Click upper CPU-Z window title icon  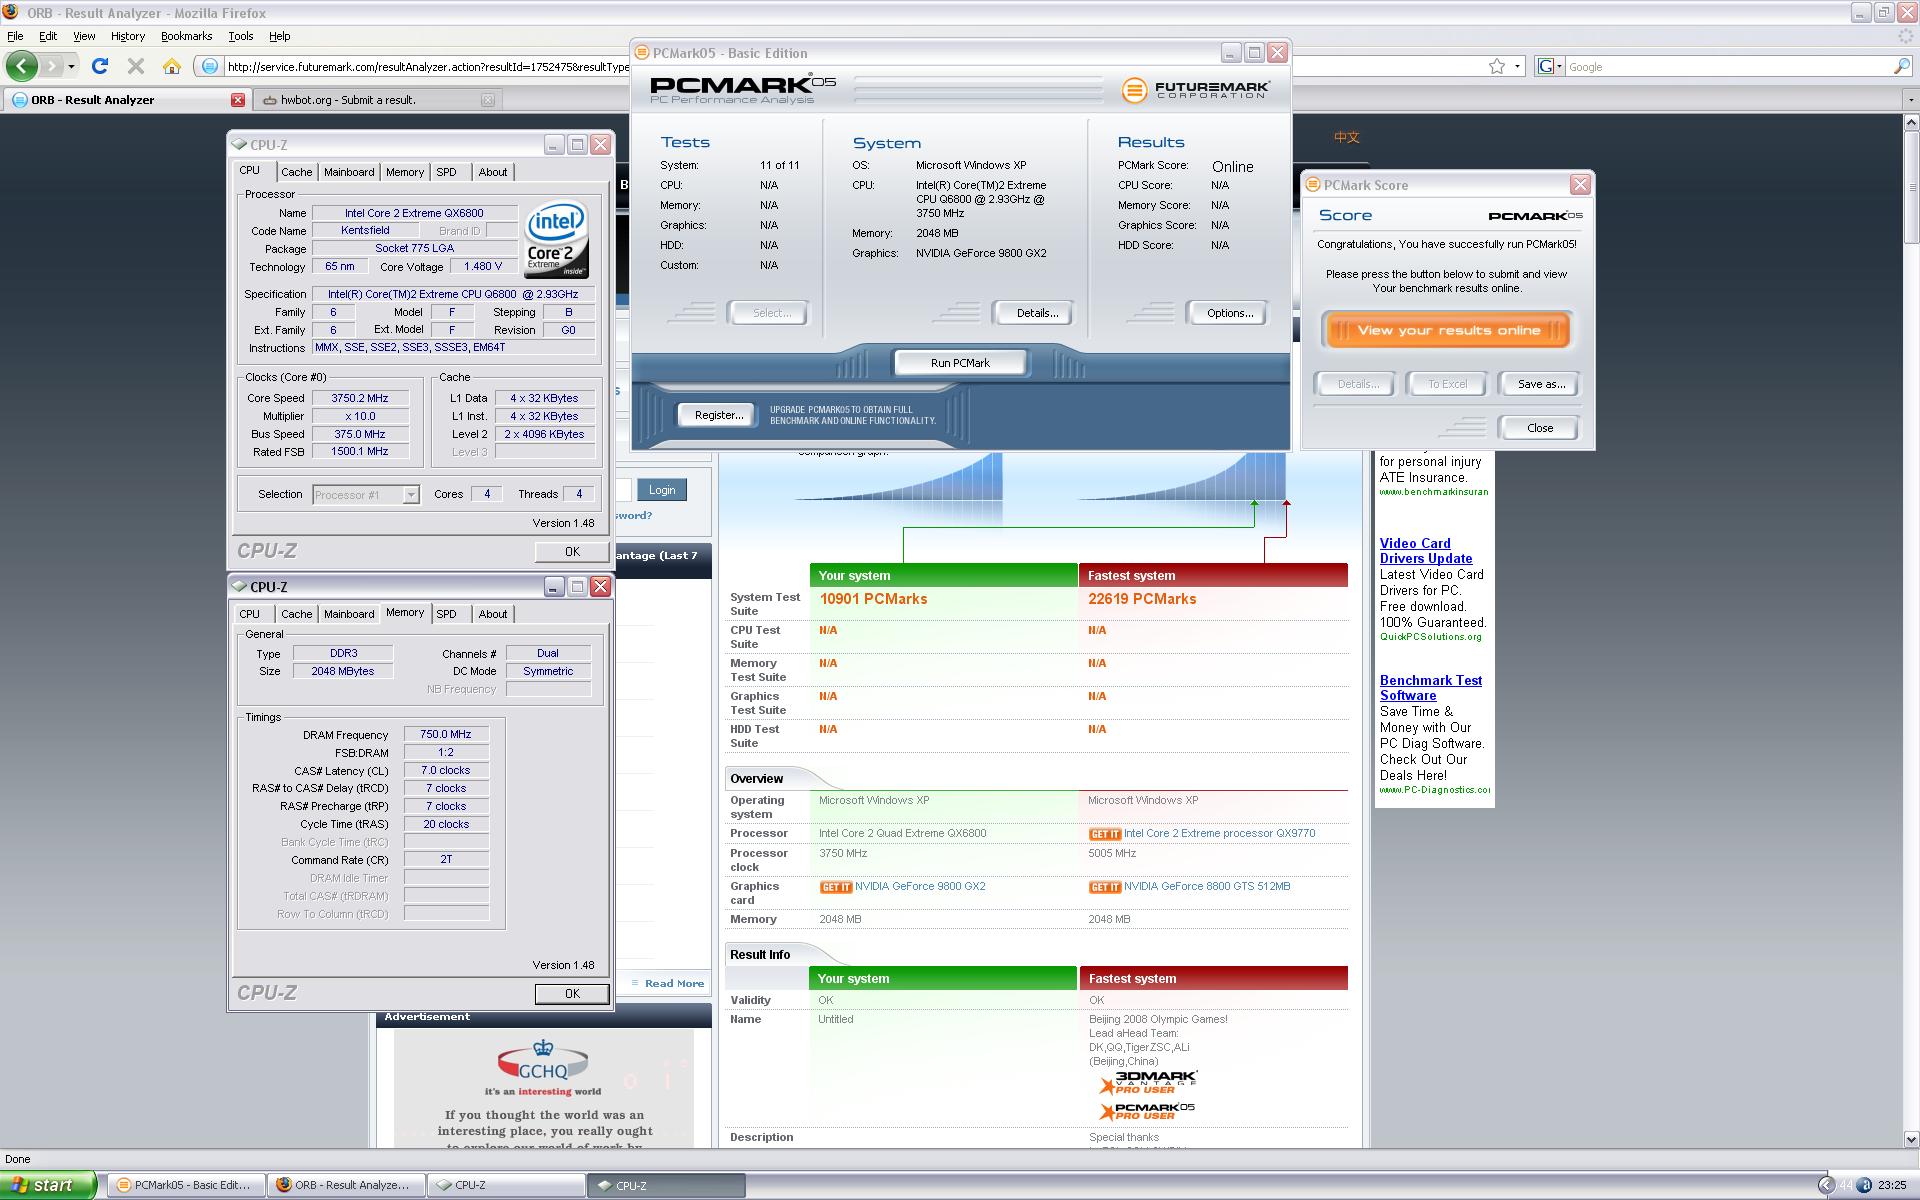240,145
